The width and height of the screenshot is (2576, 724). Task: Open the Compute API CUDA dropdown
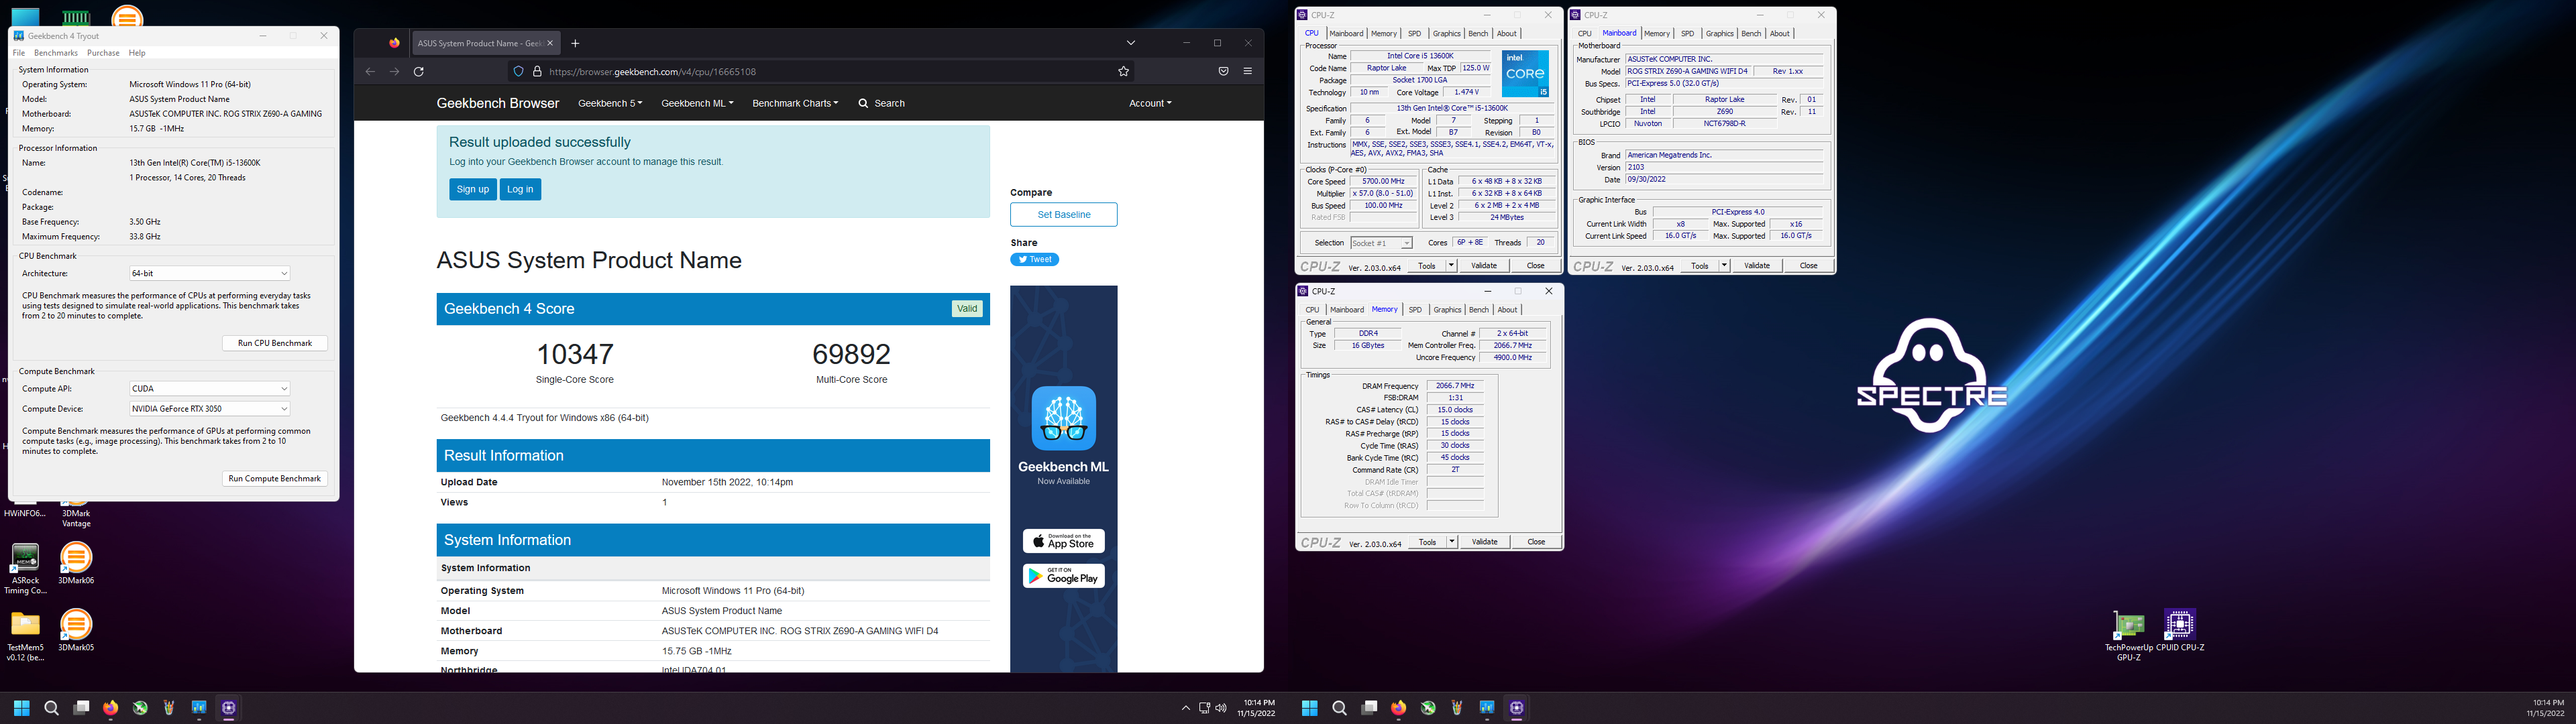tap(210, 388)
